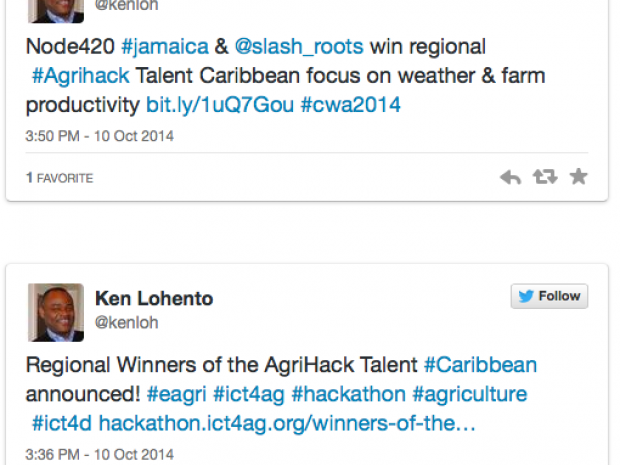Viewport: 620px width, 465px height.
Task: Follow Ken Lohento on Twitter
Action: coord(550,296)
